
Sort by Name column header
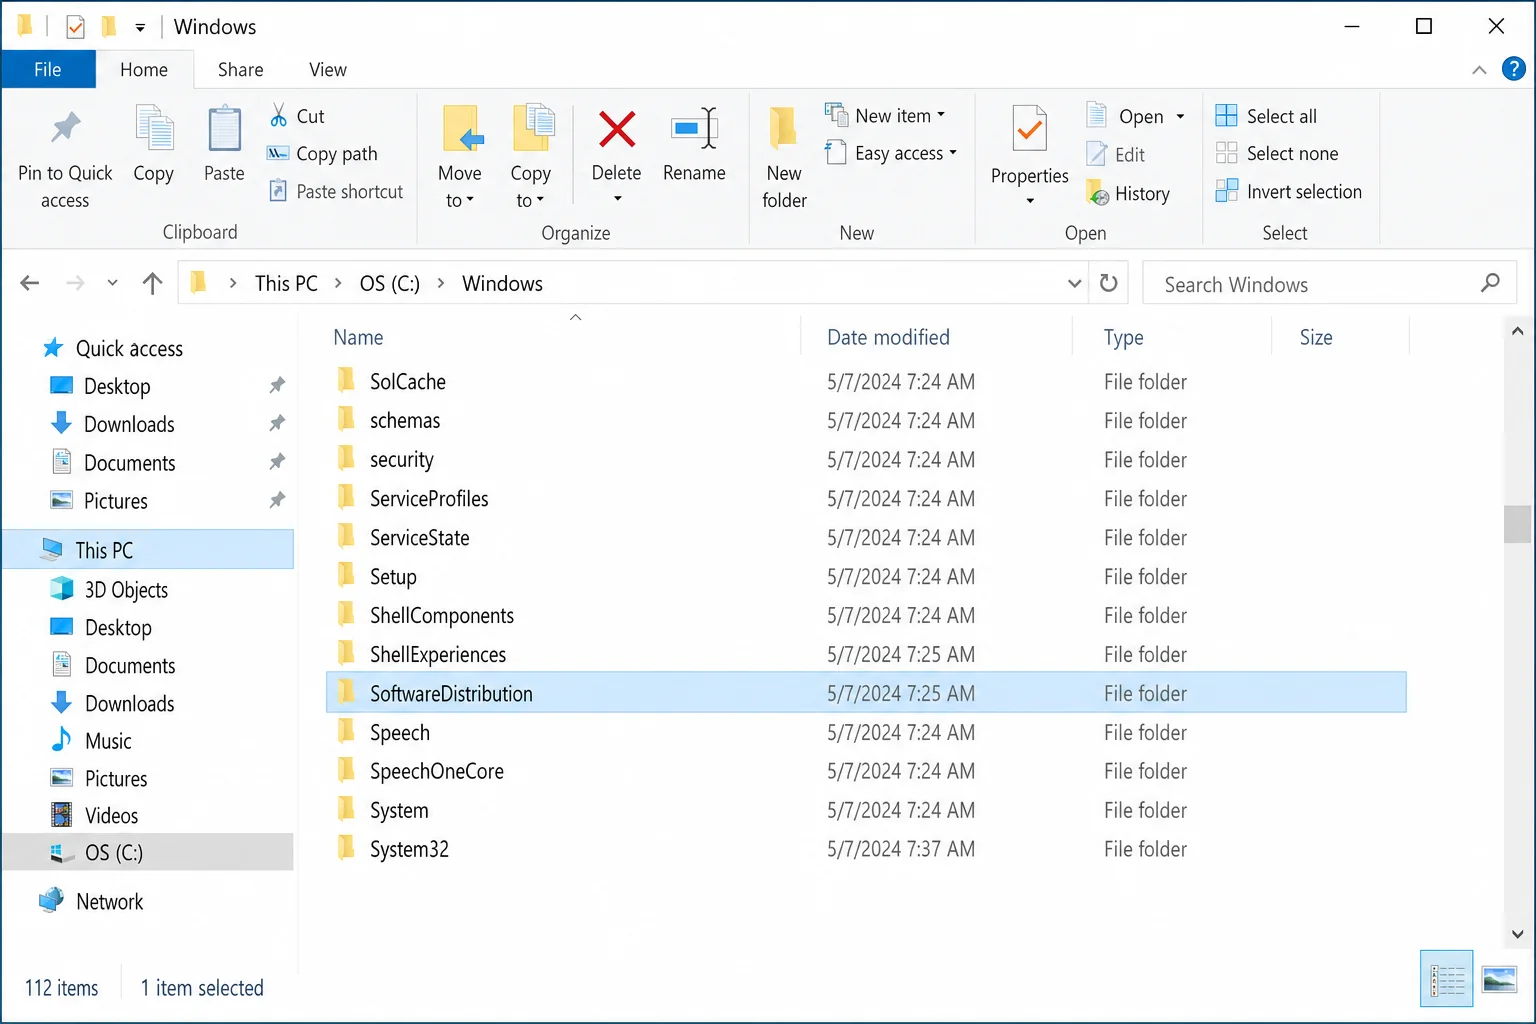[x=358, y=337]
